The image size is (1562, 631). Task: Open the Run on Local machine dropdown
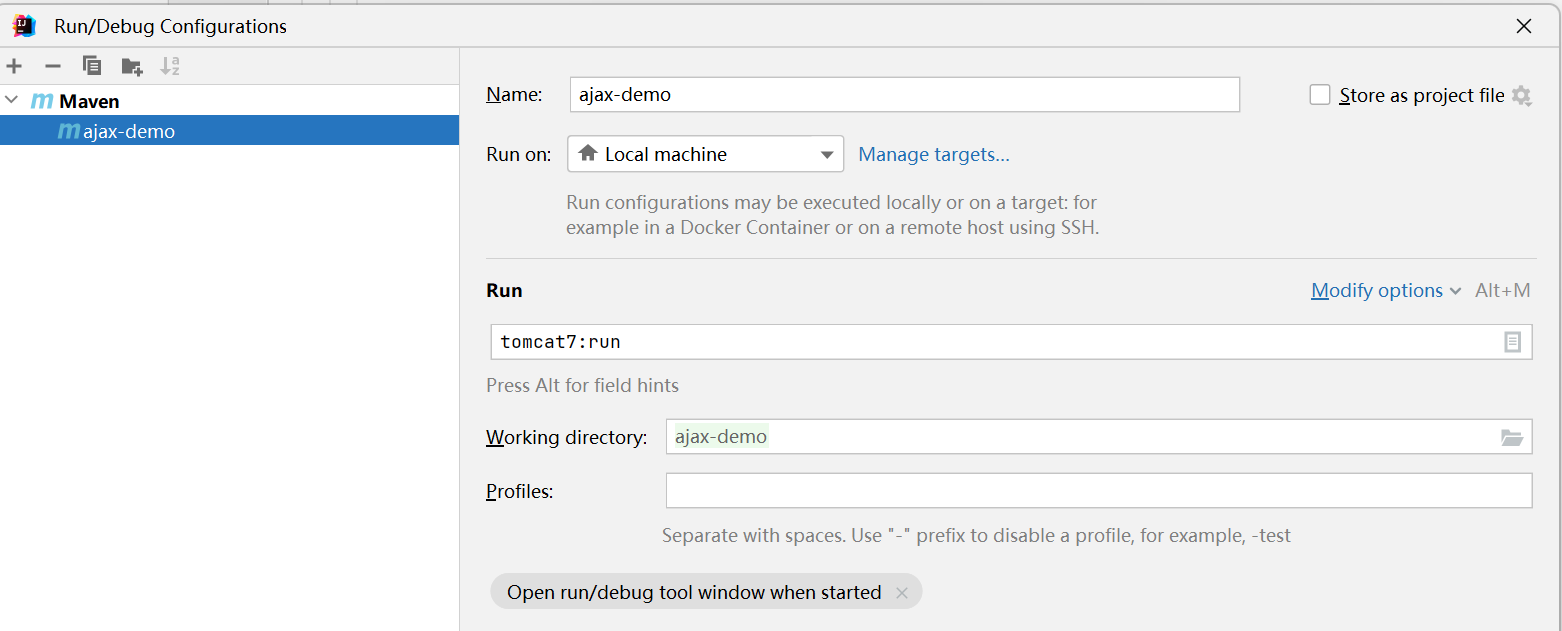(705, 154)
